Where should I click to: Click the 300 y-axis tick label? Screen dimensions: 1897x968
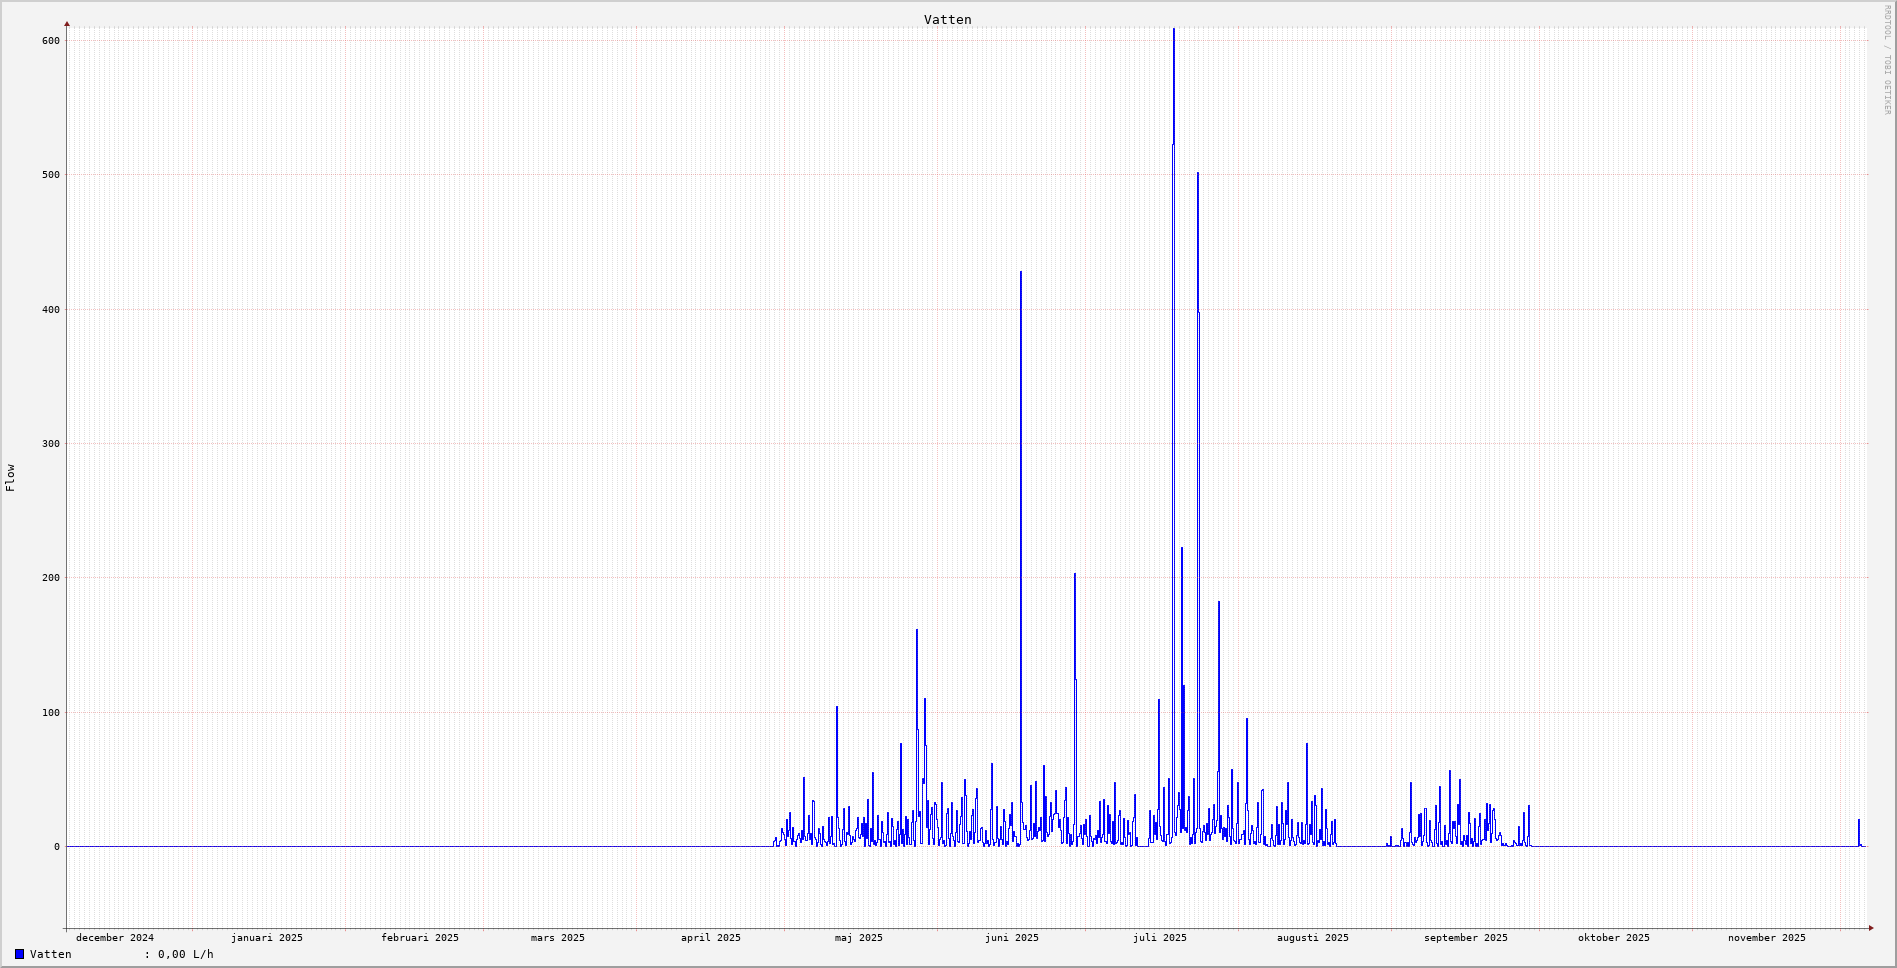tap(51, 444)
